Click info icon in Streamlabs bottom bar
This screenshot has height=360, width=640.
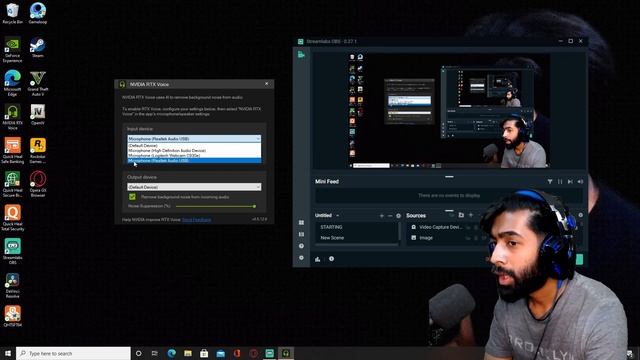point(331,259)
